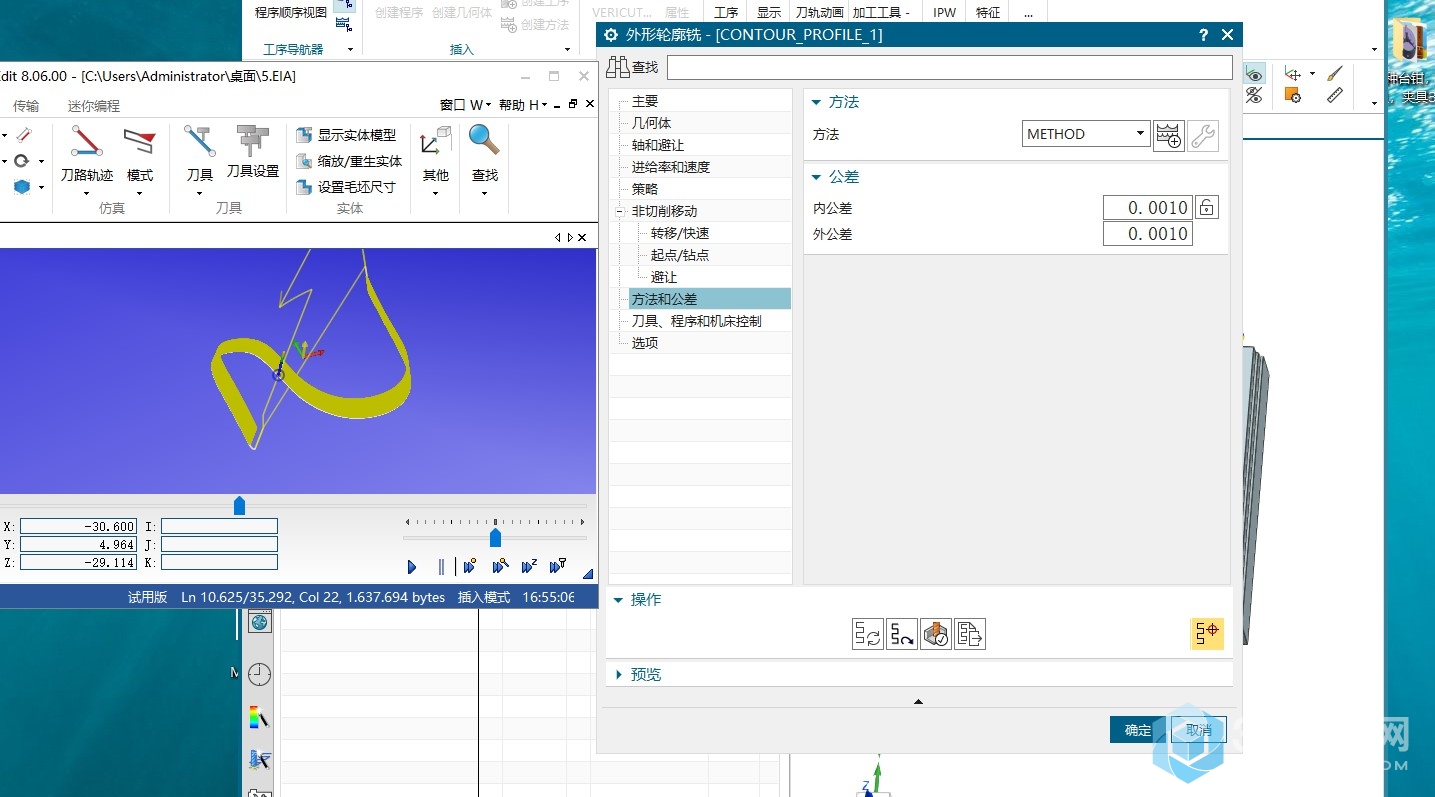Select 主要 in dialog tree

(x=645, y=101)
